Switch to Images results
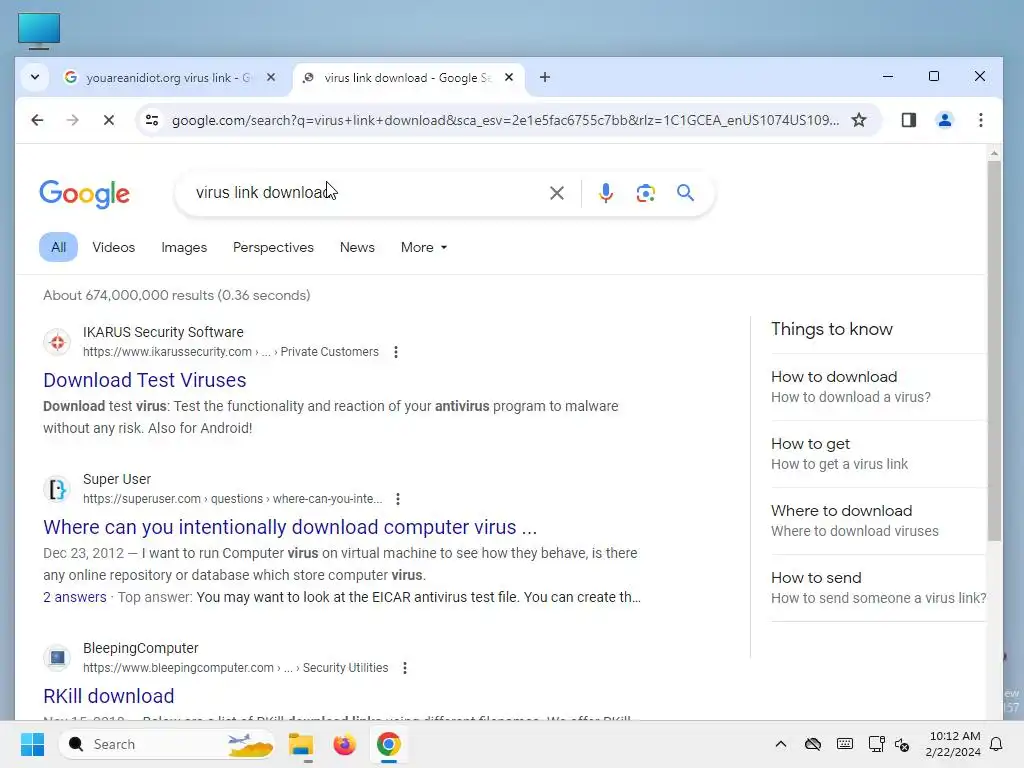The height and width of the screenshot is (768, 1024). point(184,248)
